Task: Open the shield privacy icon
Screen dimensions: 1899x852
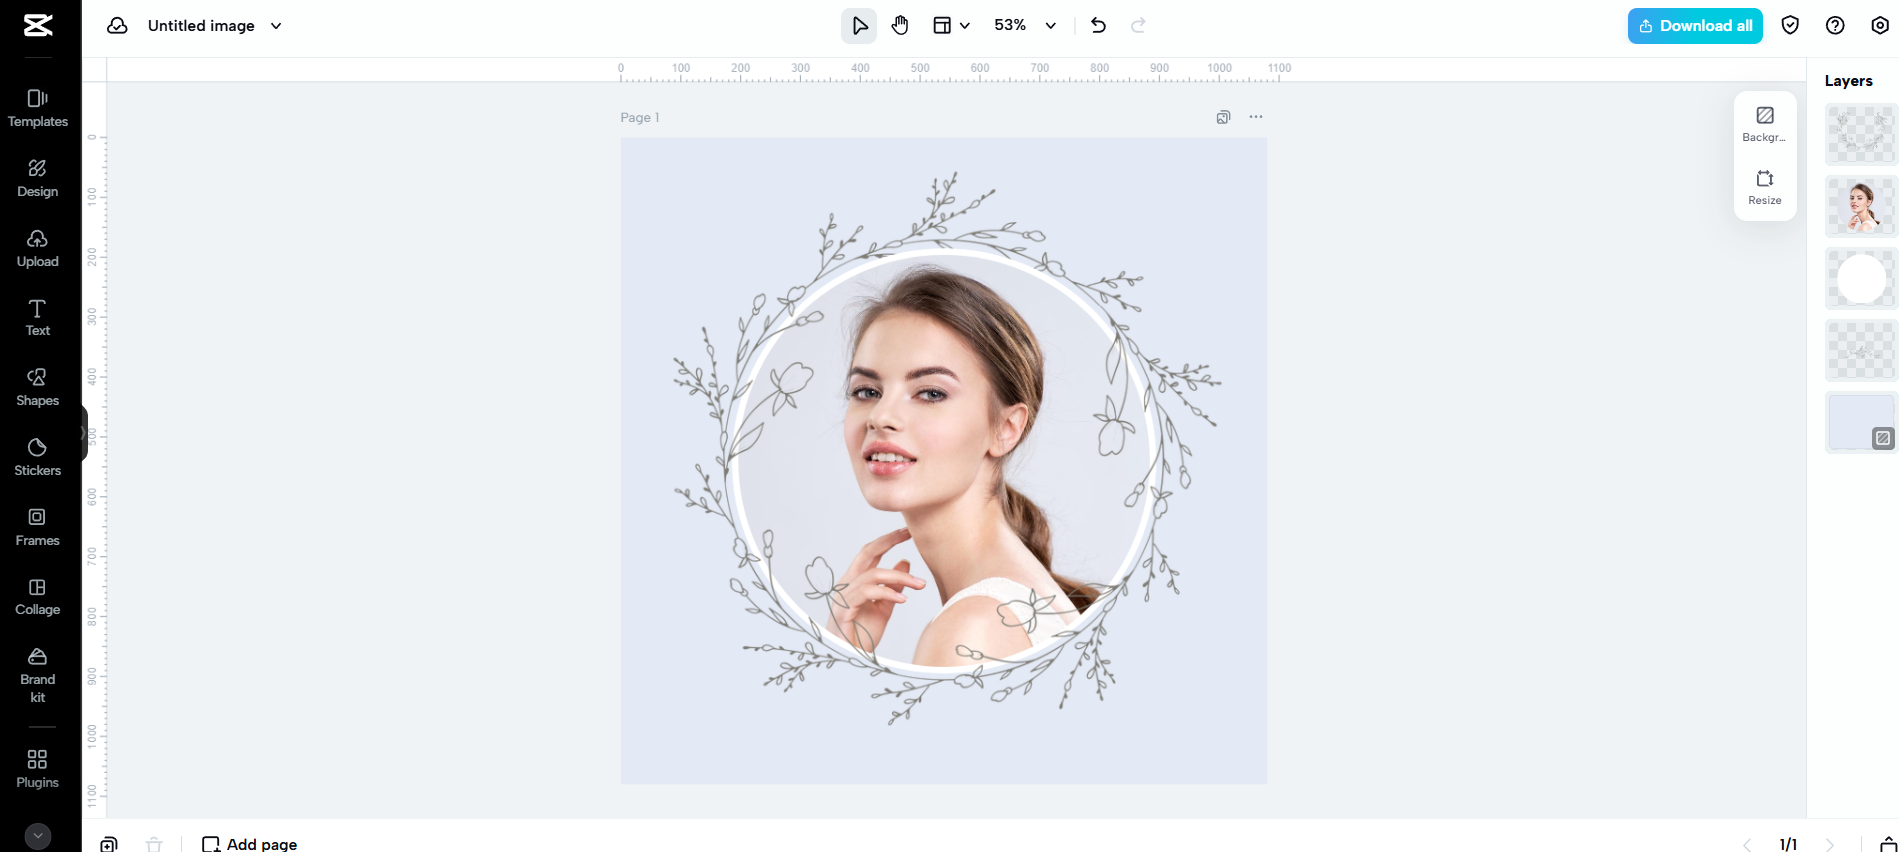Action: point(1790,26)
